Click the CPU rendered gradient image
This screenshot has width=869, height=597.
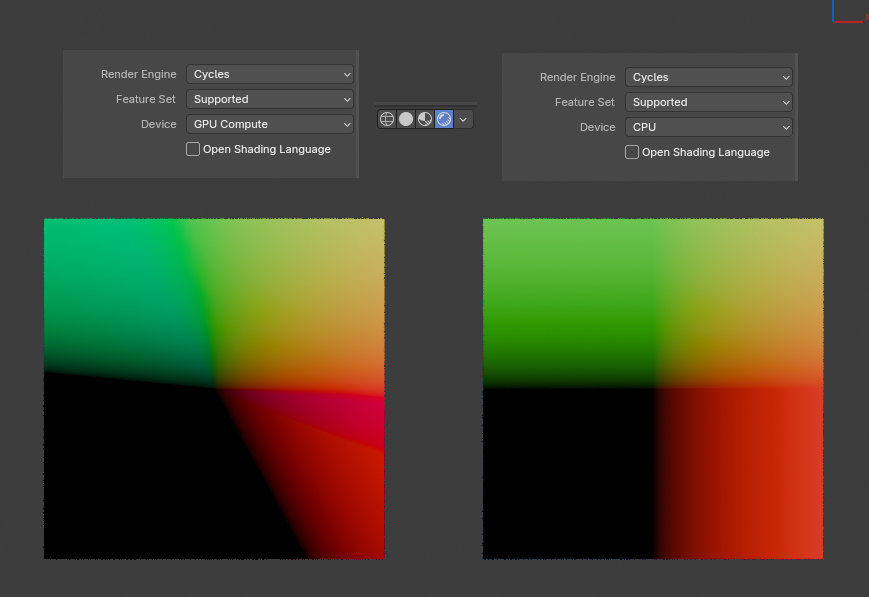click(x=653, y=389)
